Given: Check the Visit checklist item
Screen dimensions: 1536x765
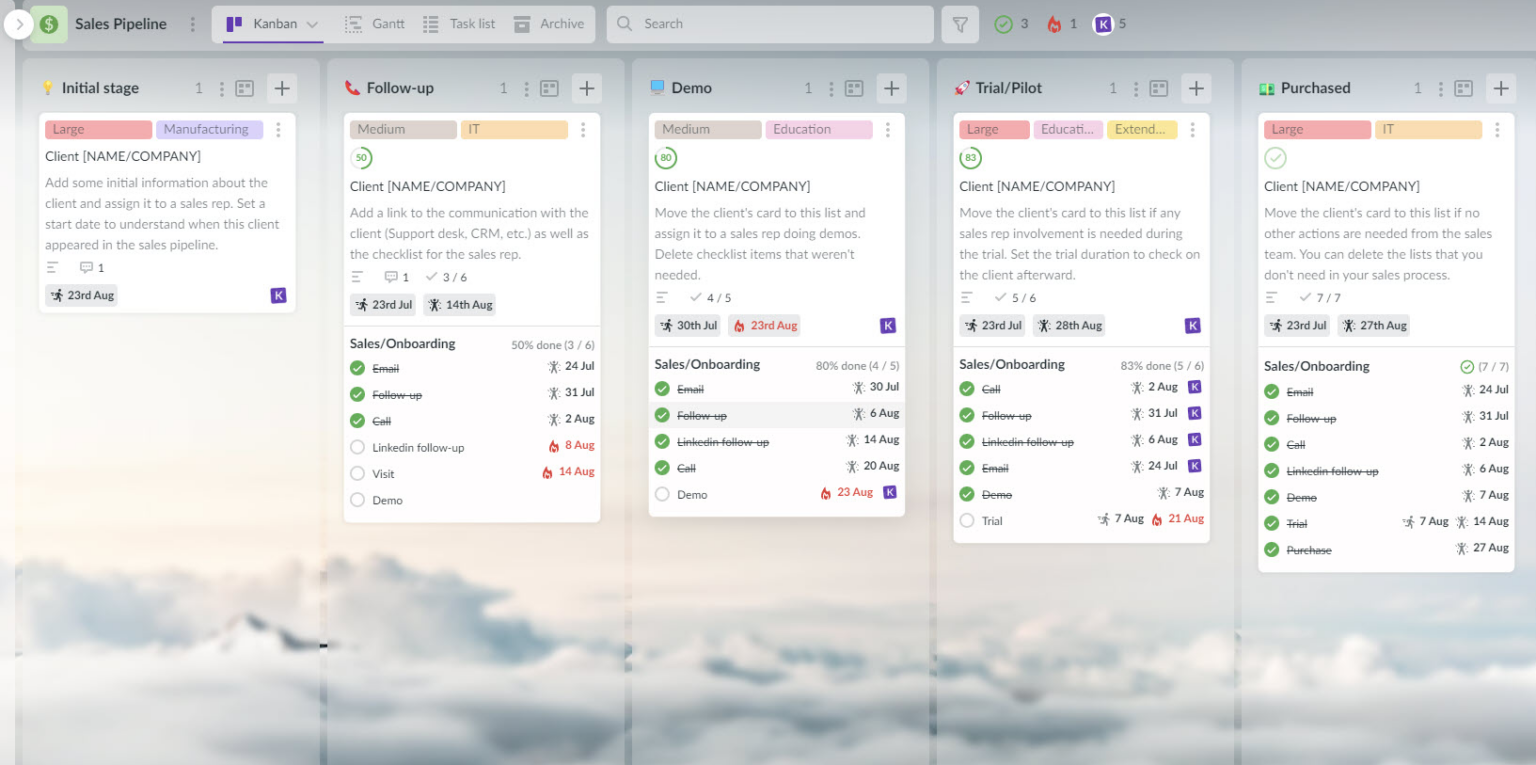Looking at the screenshot, I should coord(358,473).
